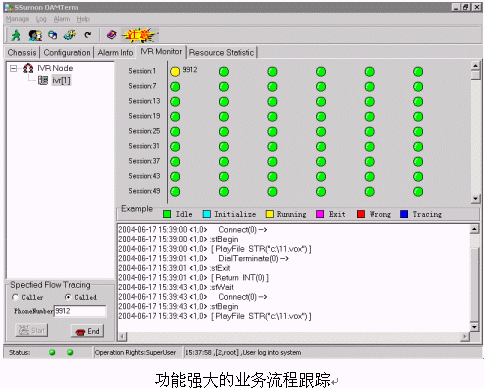This screenshot has height=388, width=484.
Task: Click the PhoneNumber input field
Action: pos(80,311)
